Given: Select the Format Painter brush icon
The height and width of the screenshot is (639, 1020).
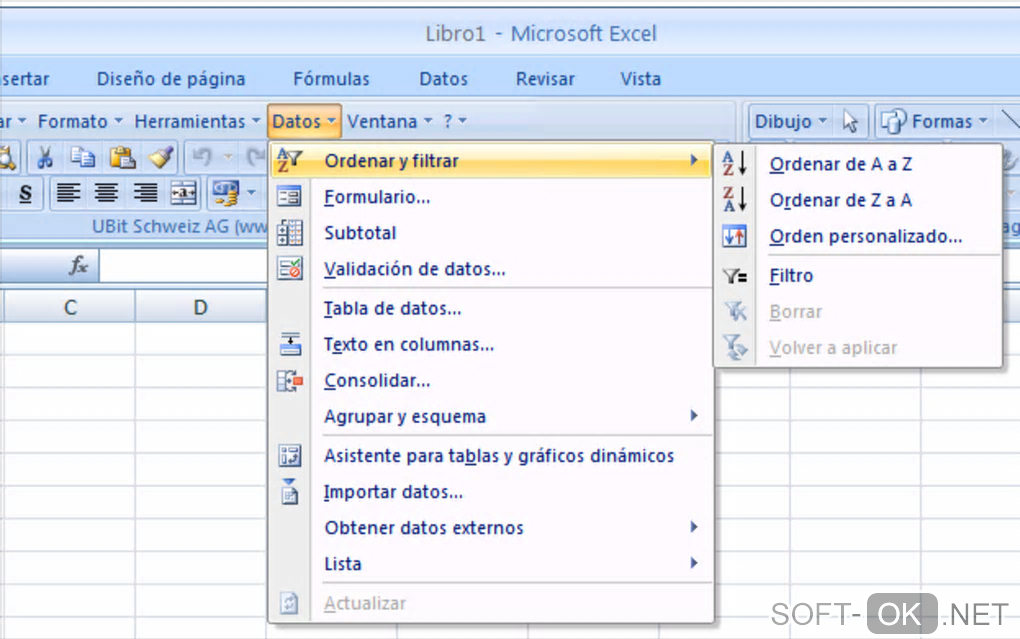Looking at the screenshot, I should click(x=160, y=158).
